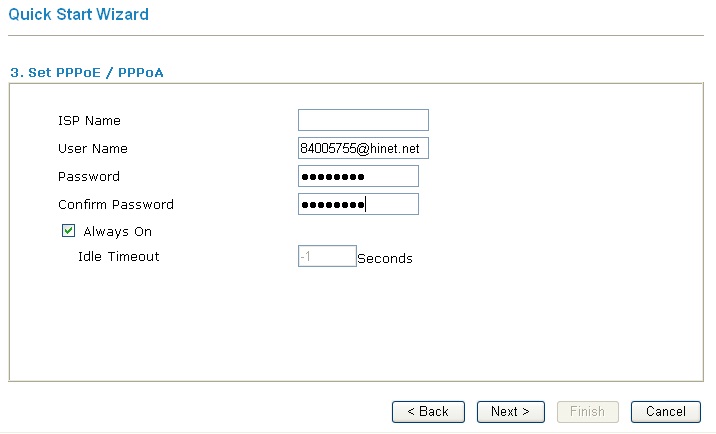
Task: Click the Idle Timeout label
Action: 118,257
